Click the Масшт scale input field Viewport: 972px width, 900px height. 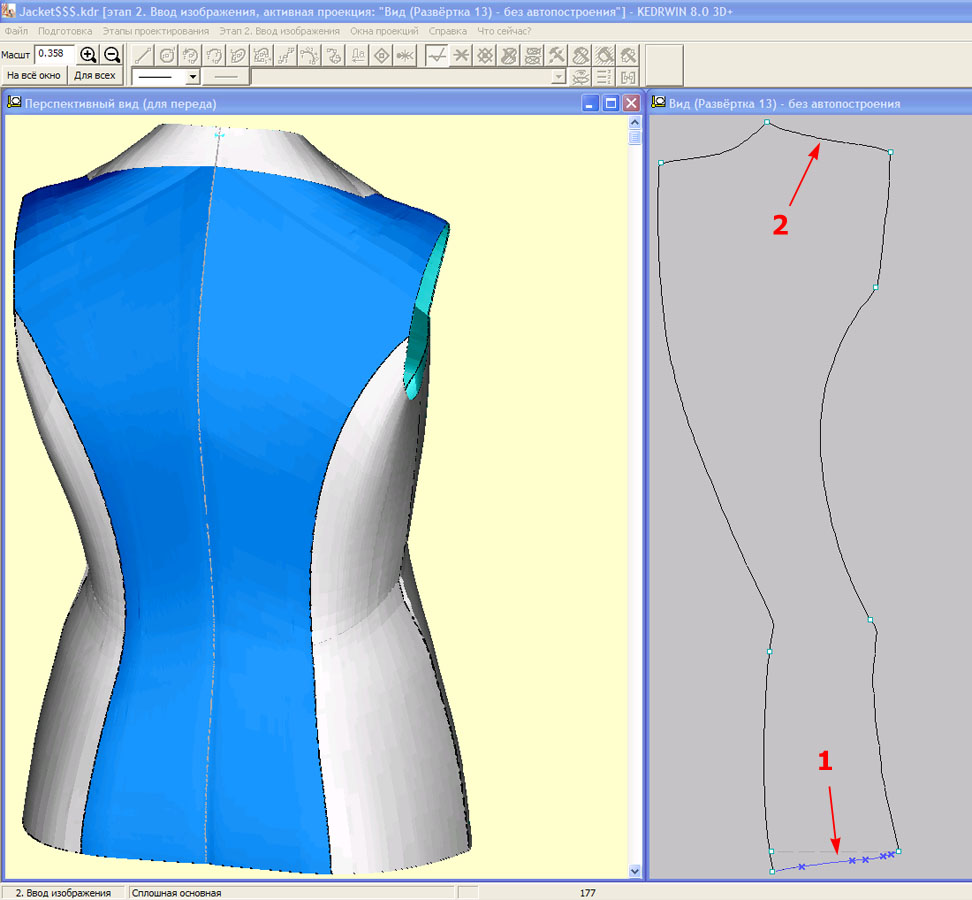pos(53,54)
